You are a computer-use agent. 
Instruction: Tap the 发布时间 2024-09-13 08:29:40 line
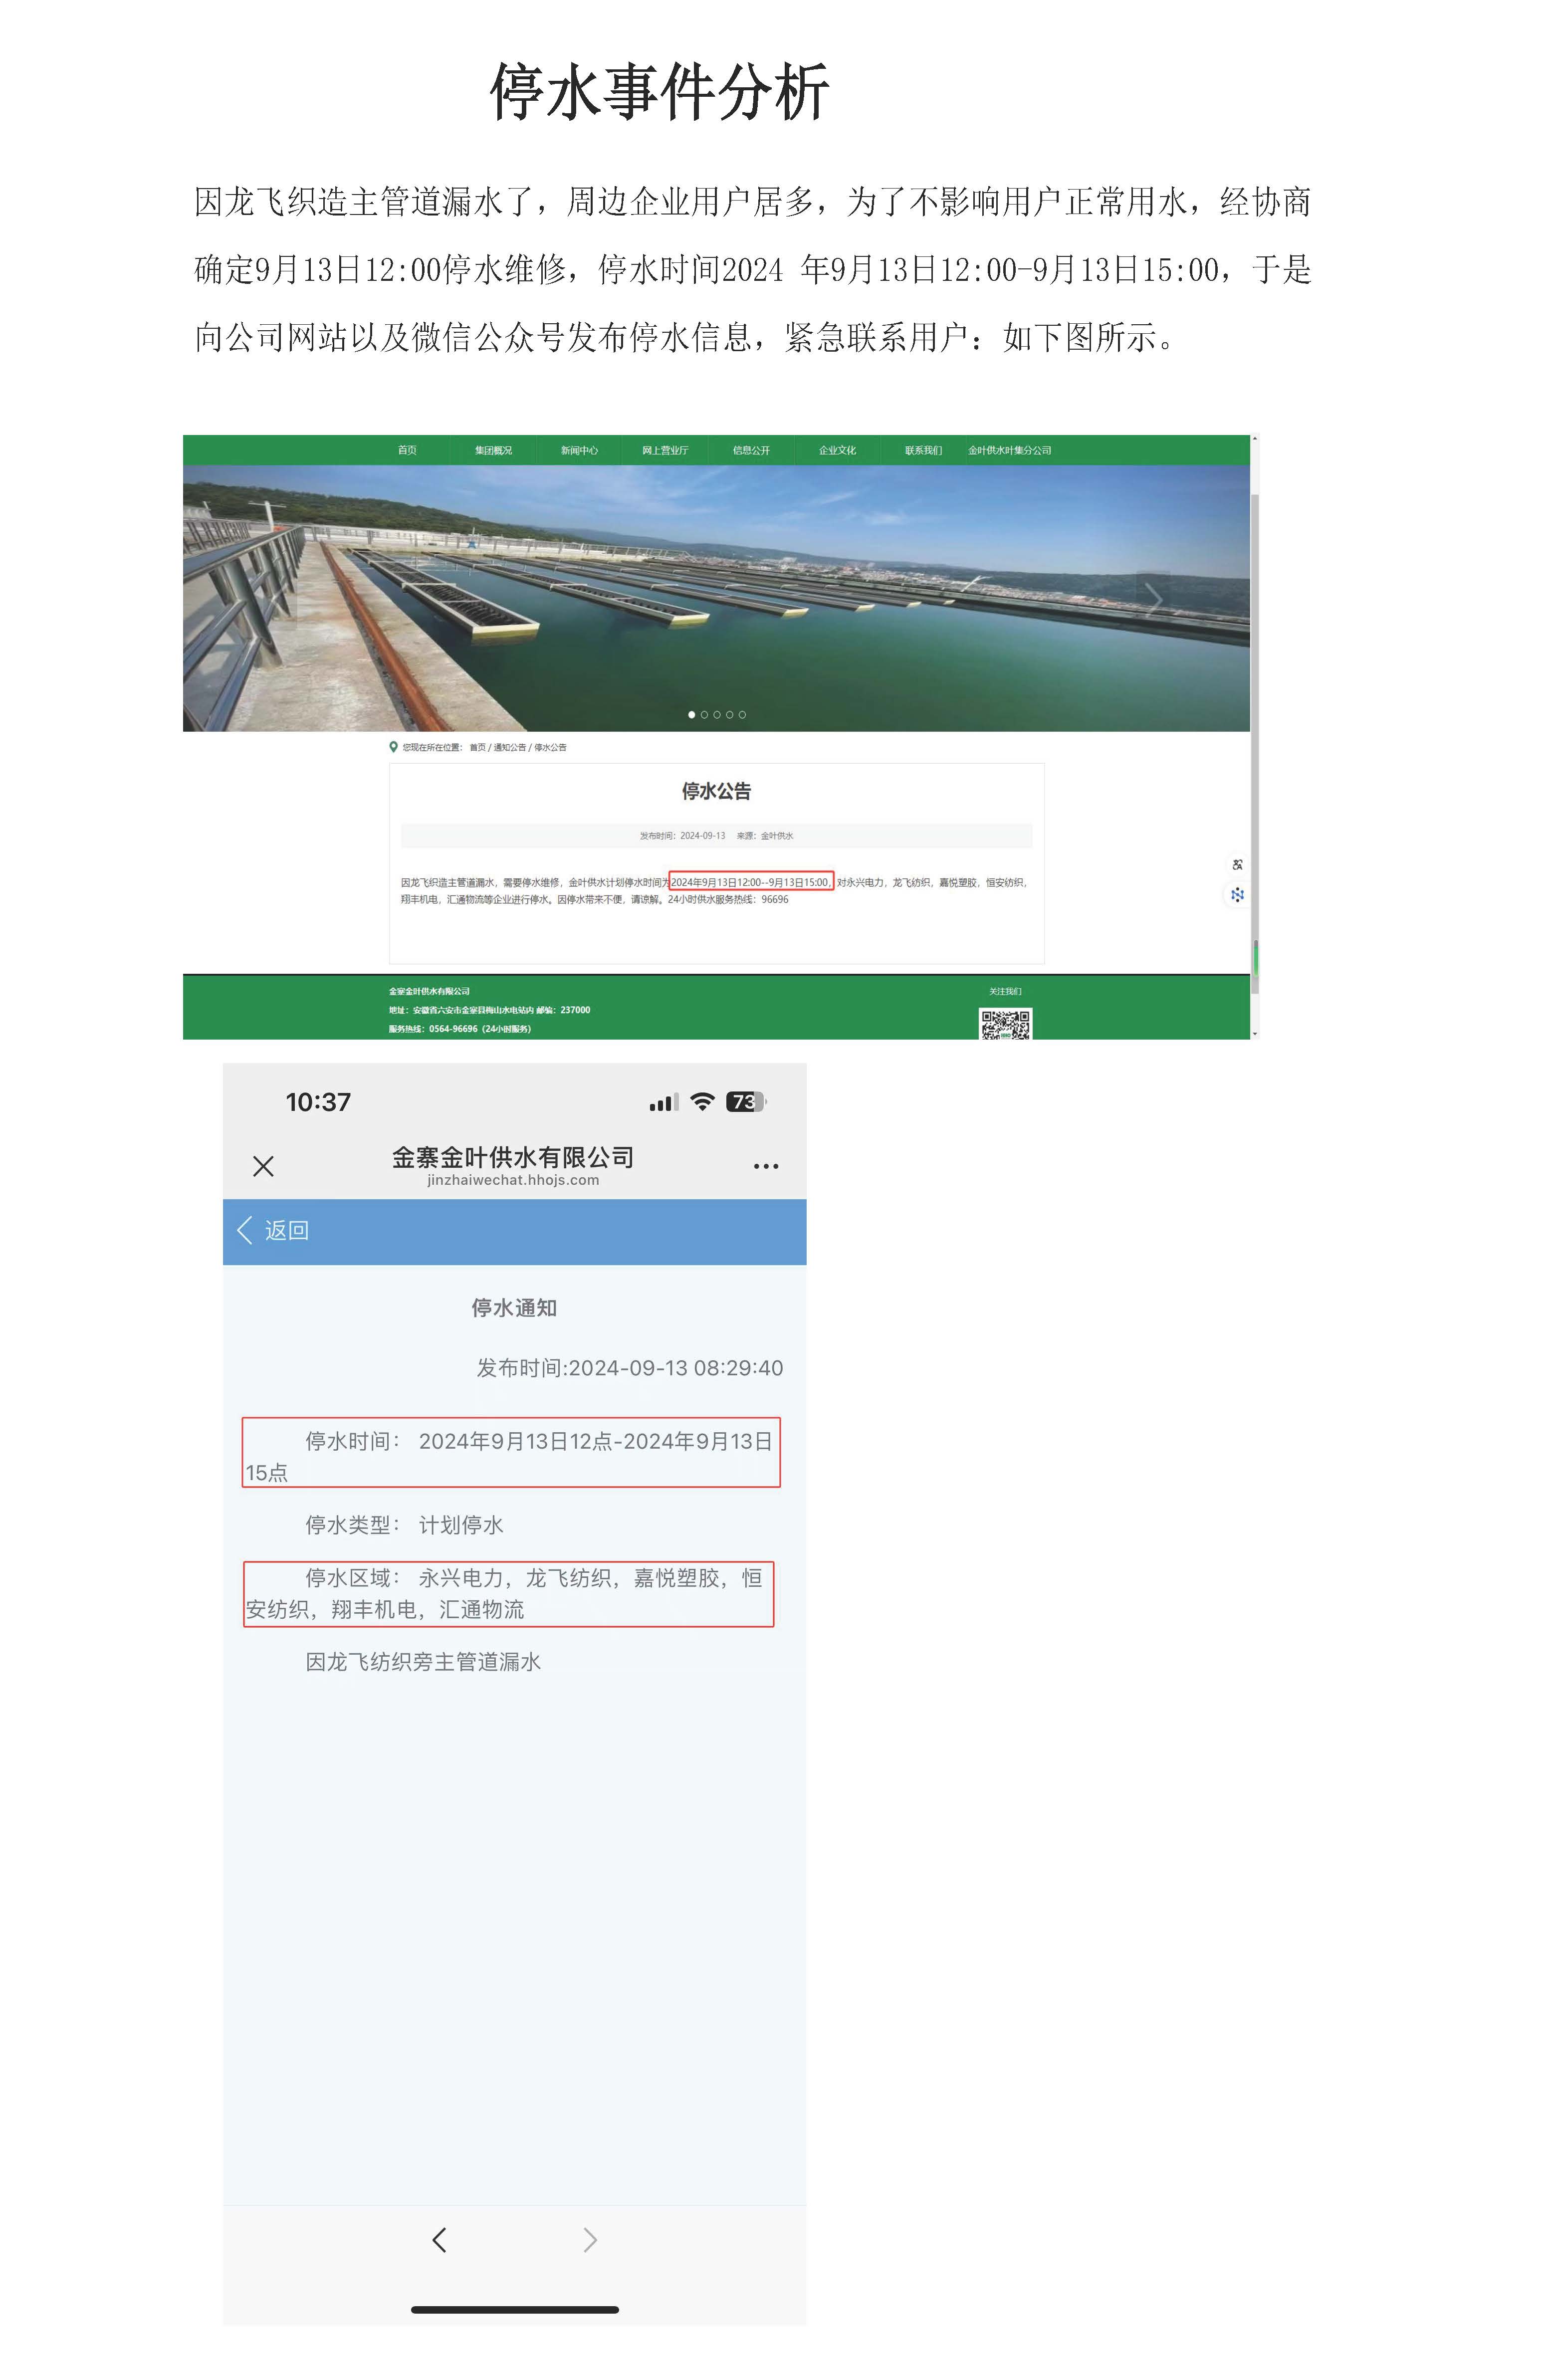pos(630,1368)
